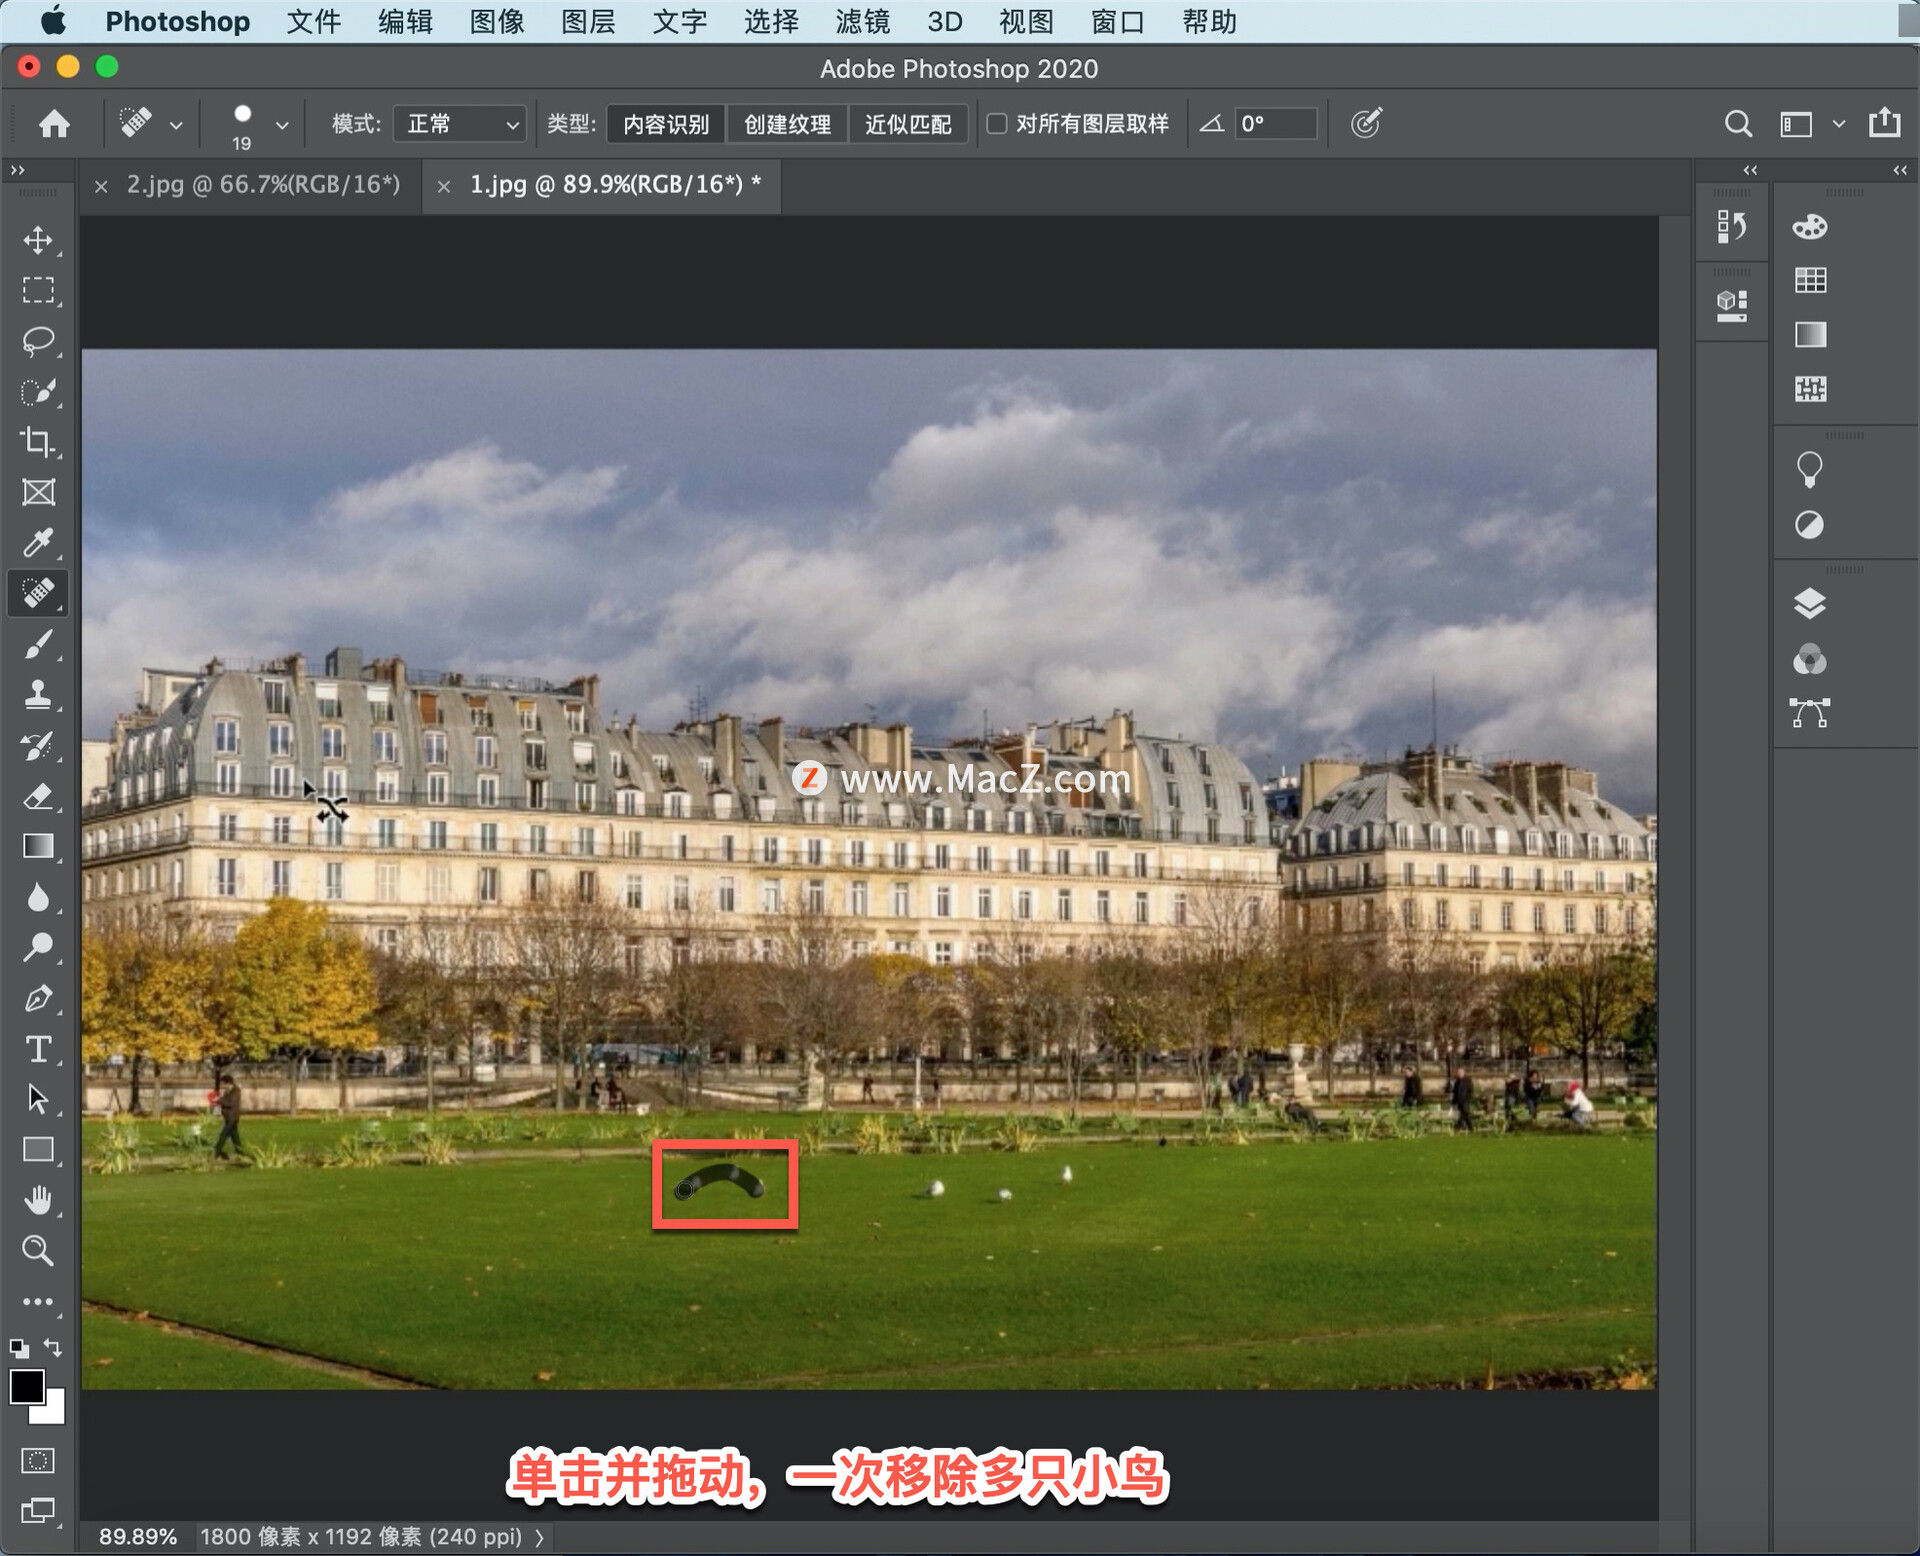Open the Patterns panel icon

point(1810,389)
